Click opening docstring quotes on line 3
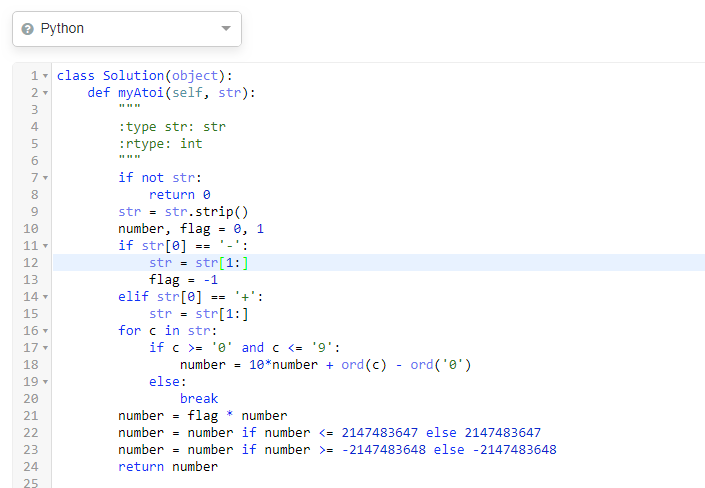 129,107
